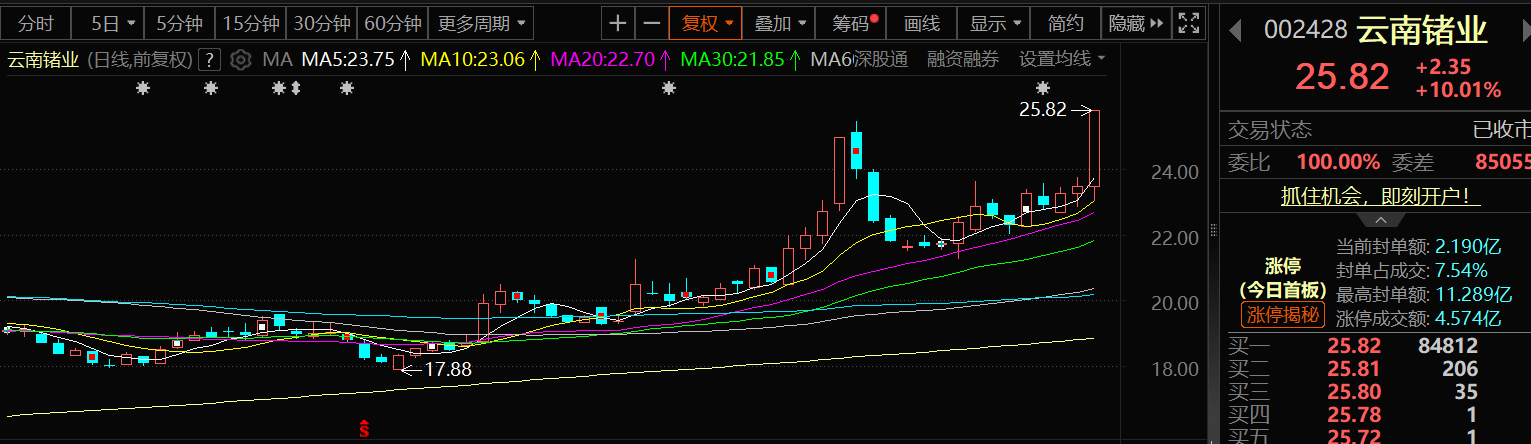1531x444 pixels.
Task: Hide side panel using 隐藏 button
Action: 1136,23
